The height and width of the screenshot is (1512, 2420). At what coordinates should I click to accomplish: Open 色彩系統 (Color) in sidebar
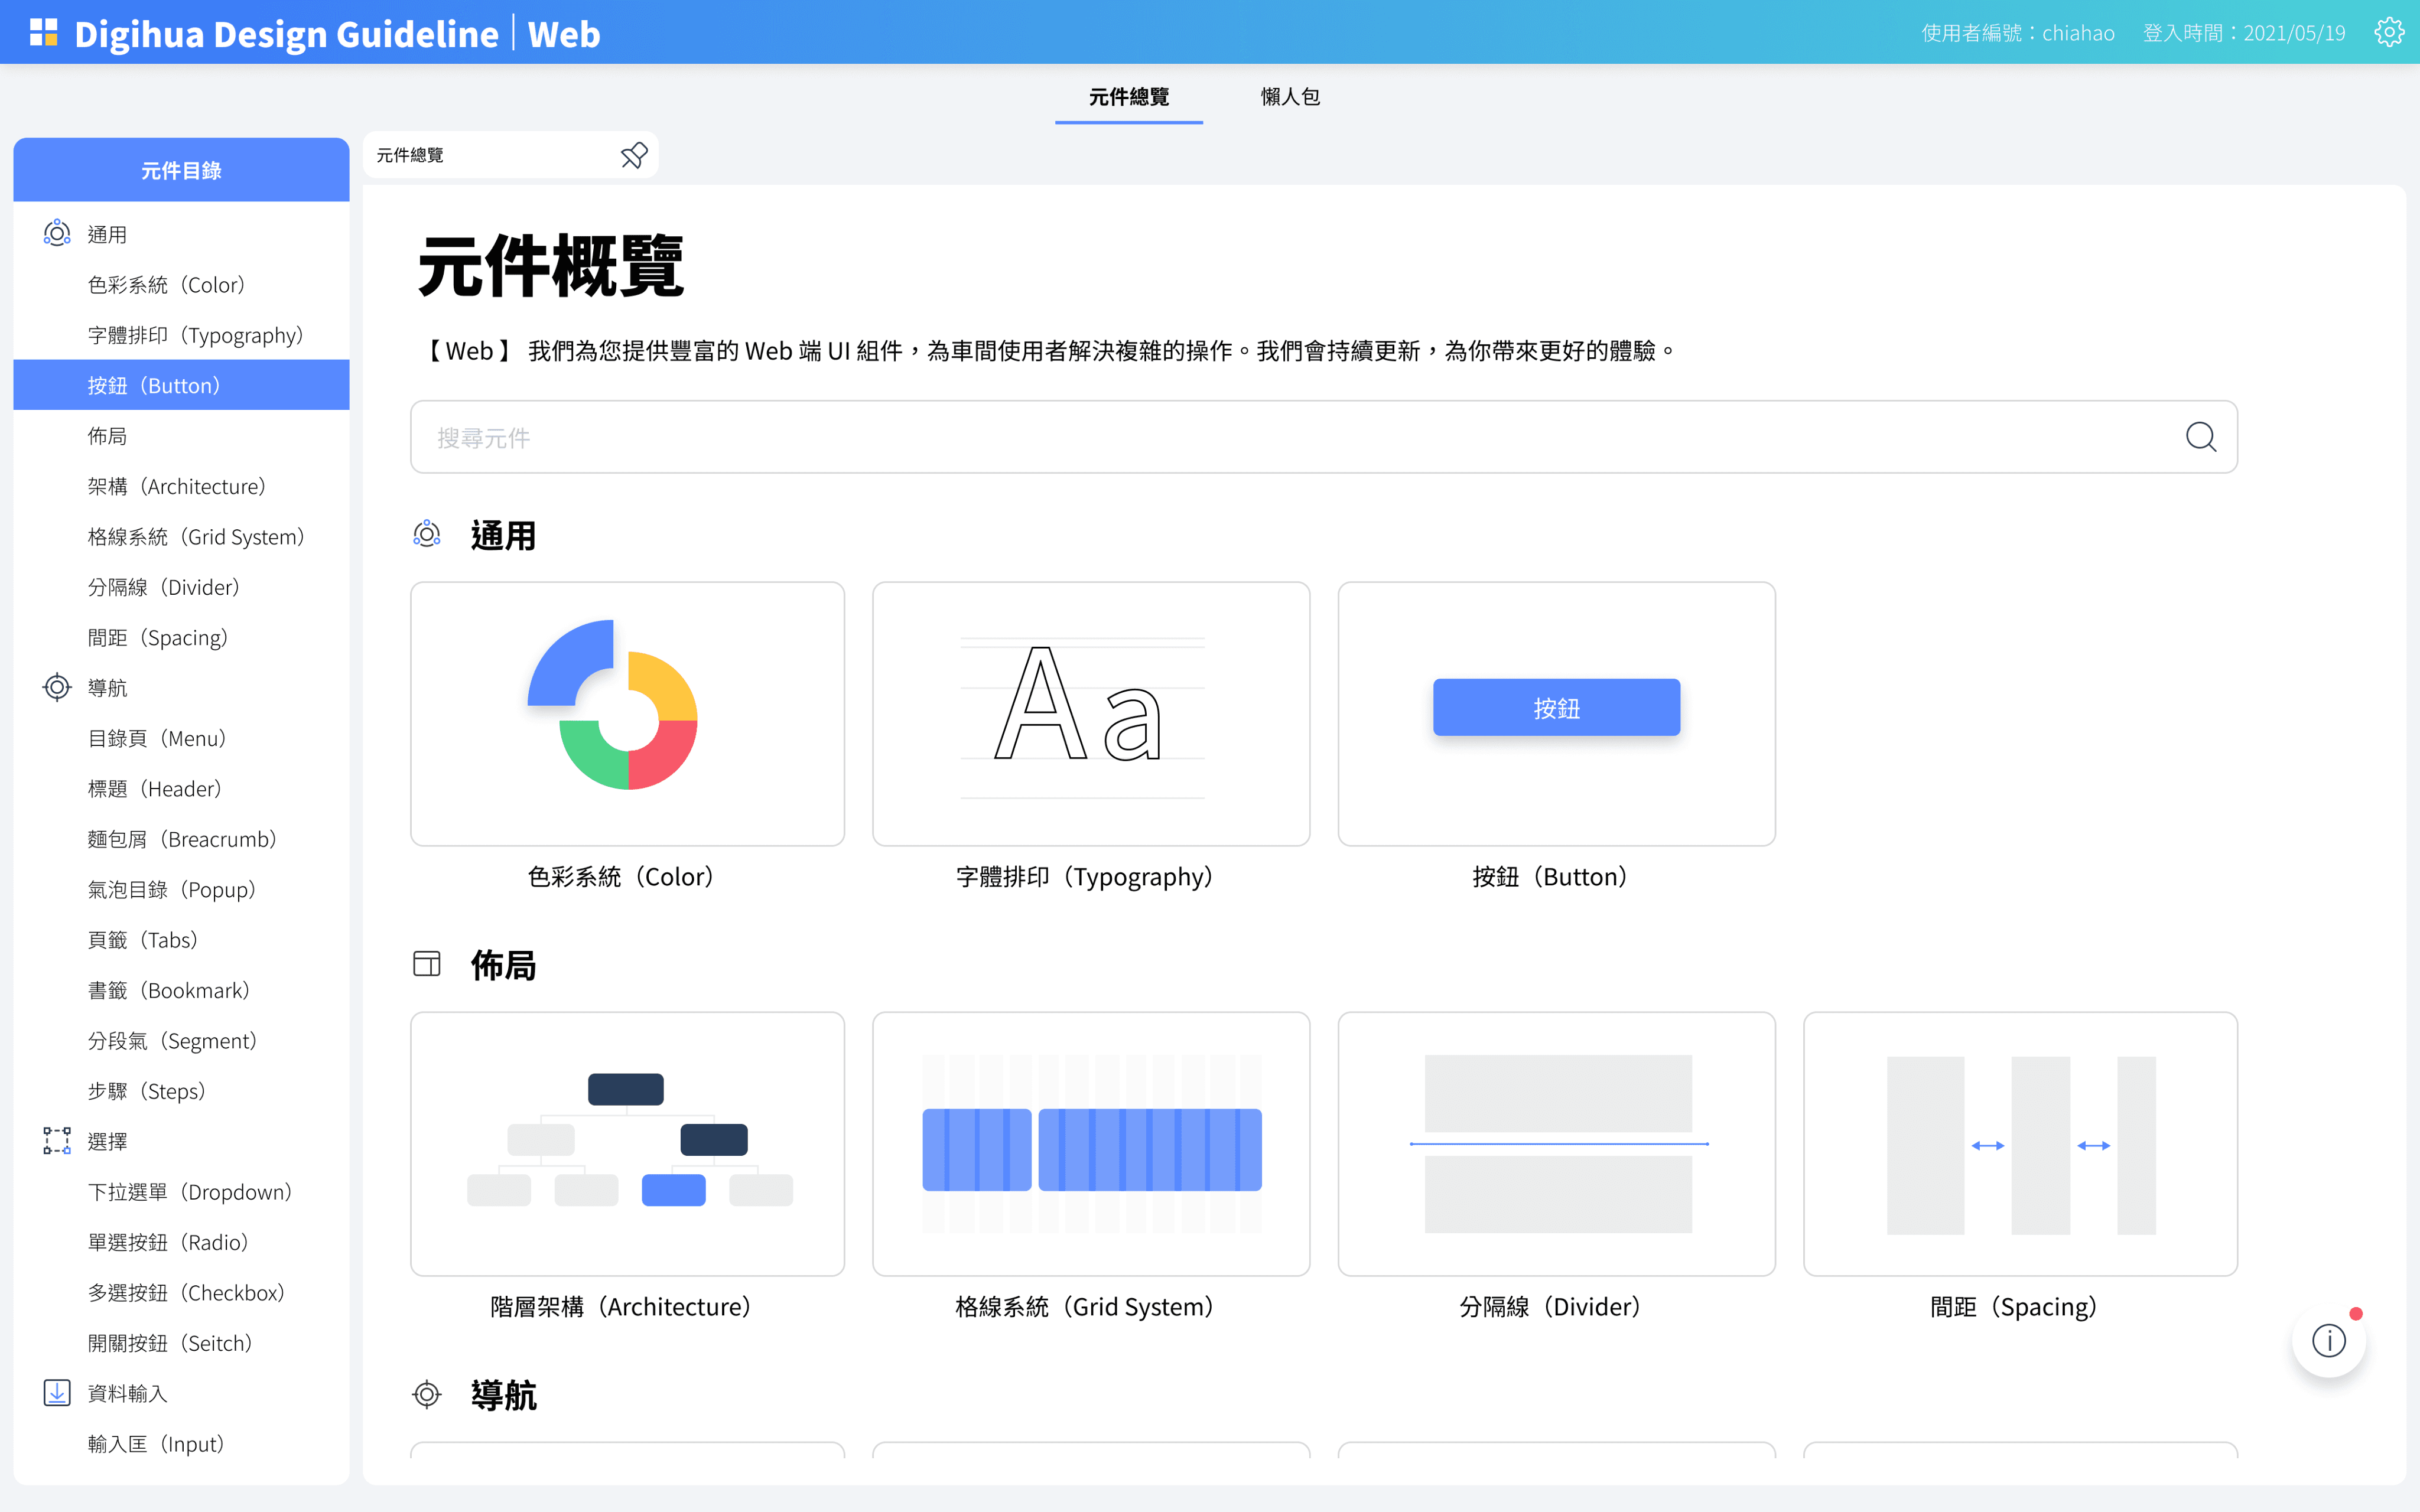[x=166, y=285]
